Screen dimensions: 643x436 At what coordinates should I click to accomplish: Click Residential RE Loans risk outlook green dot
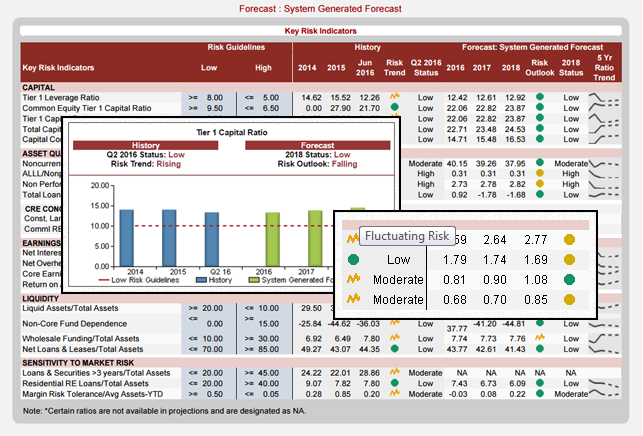click(540, 383)
